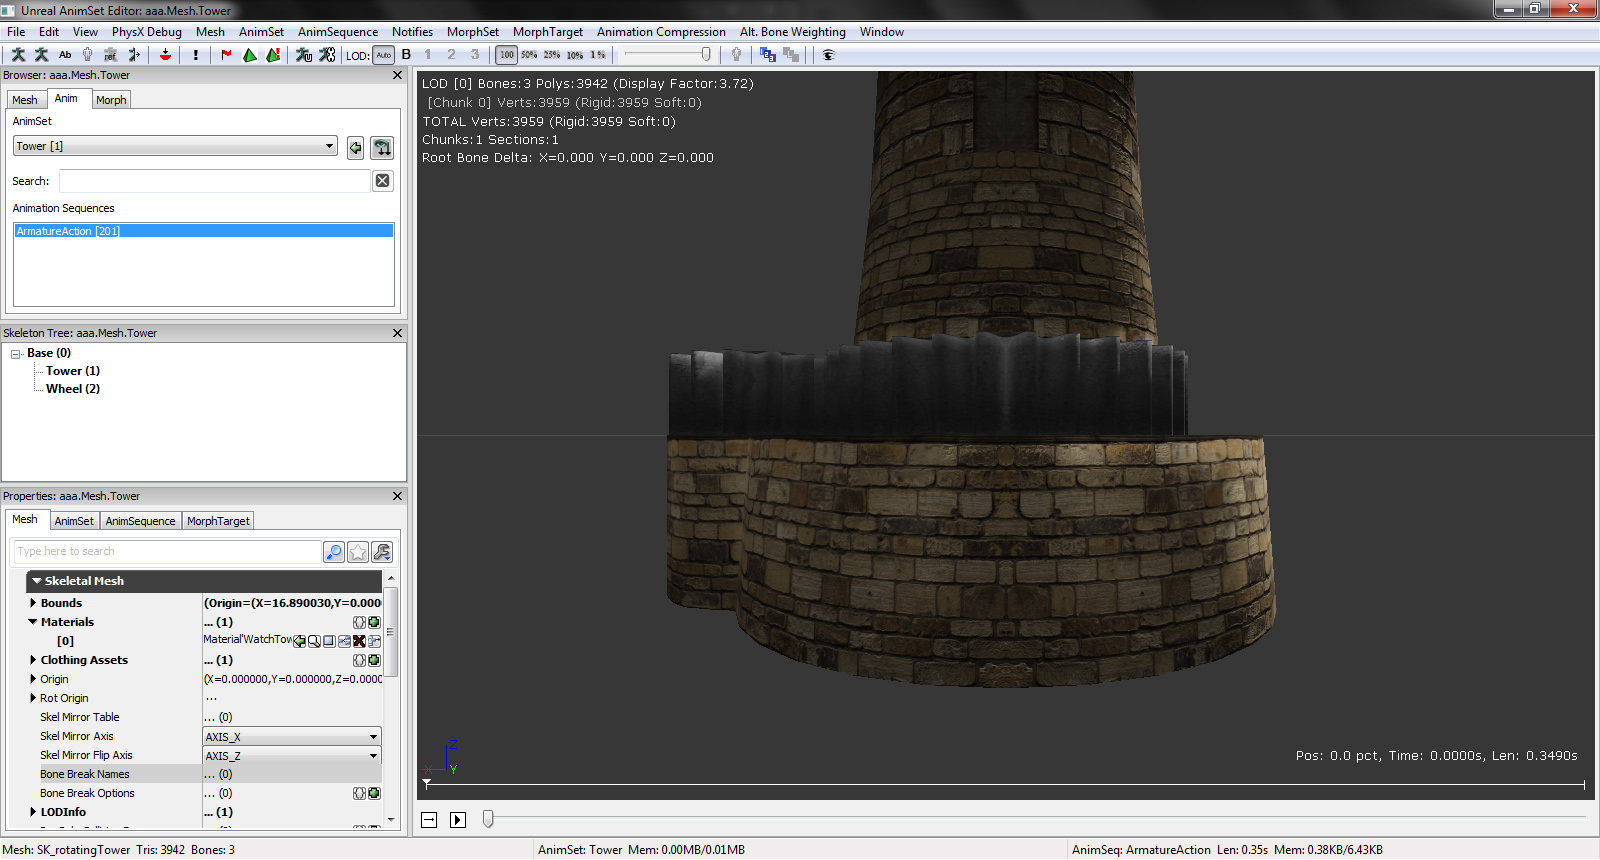The height and width of the screenshot is (860, 1600).
Task: Click the green add icon in Clothing Assets row
Action: click(x=374, y=660)
